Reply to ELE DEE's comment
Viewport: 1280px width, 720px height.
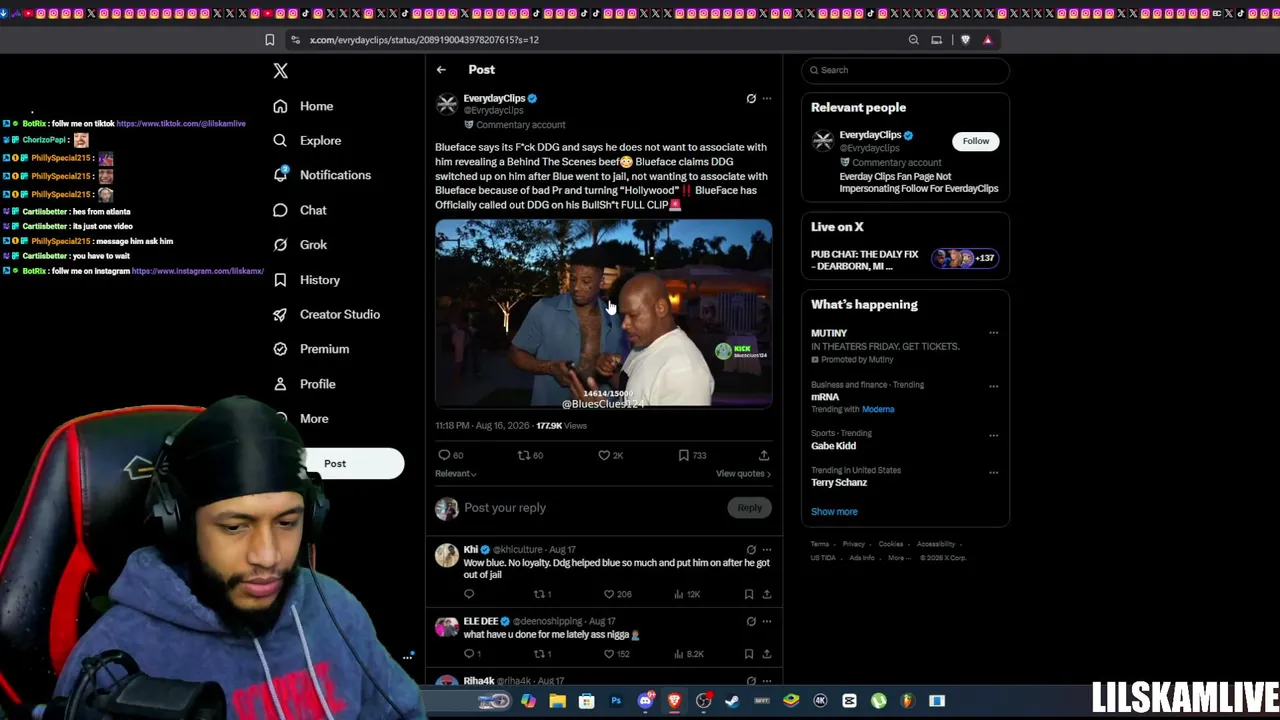coord(472,654)
